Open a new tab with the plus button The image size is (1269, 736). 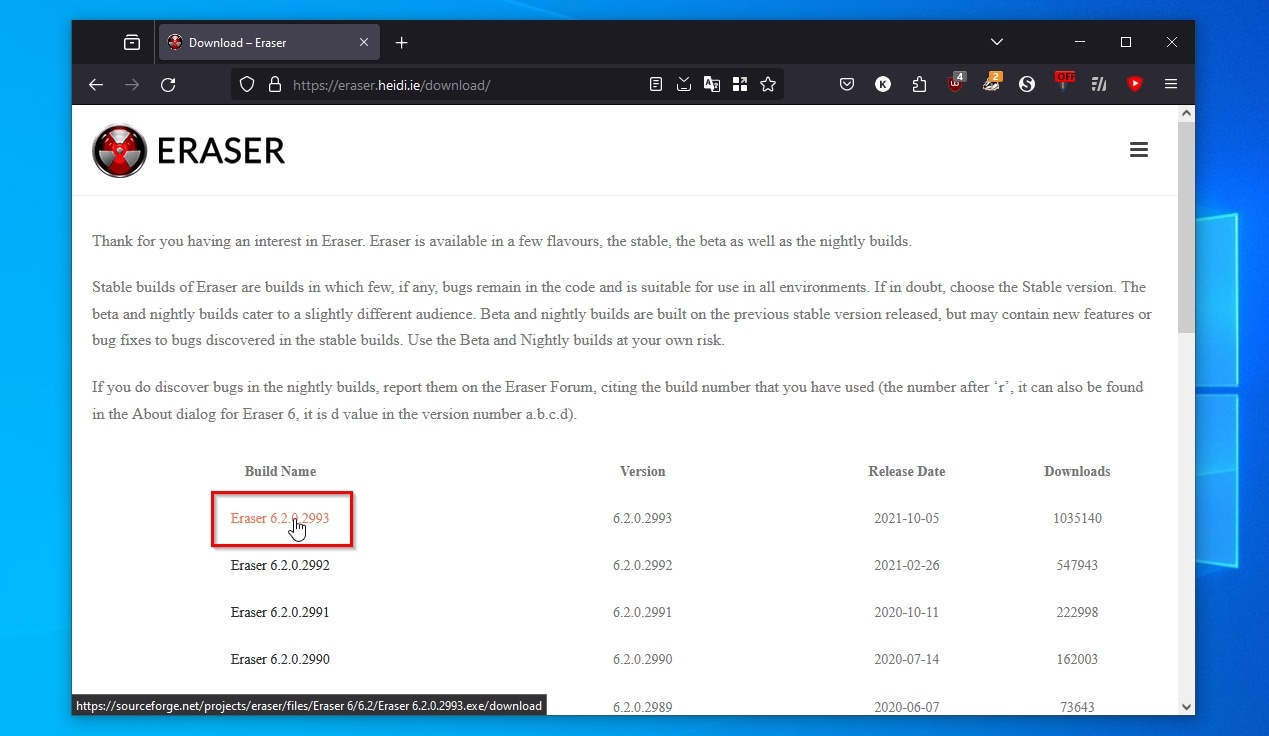click(402, 42)
